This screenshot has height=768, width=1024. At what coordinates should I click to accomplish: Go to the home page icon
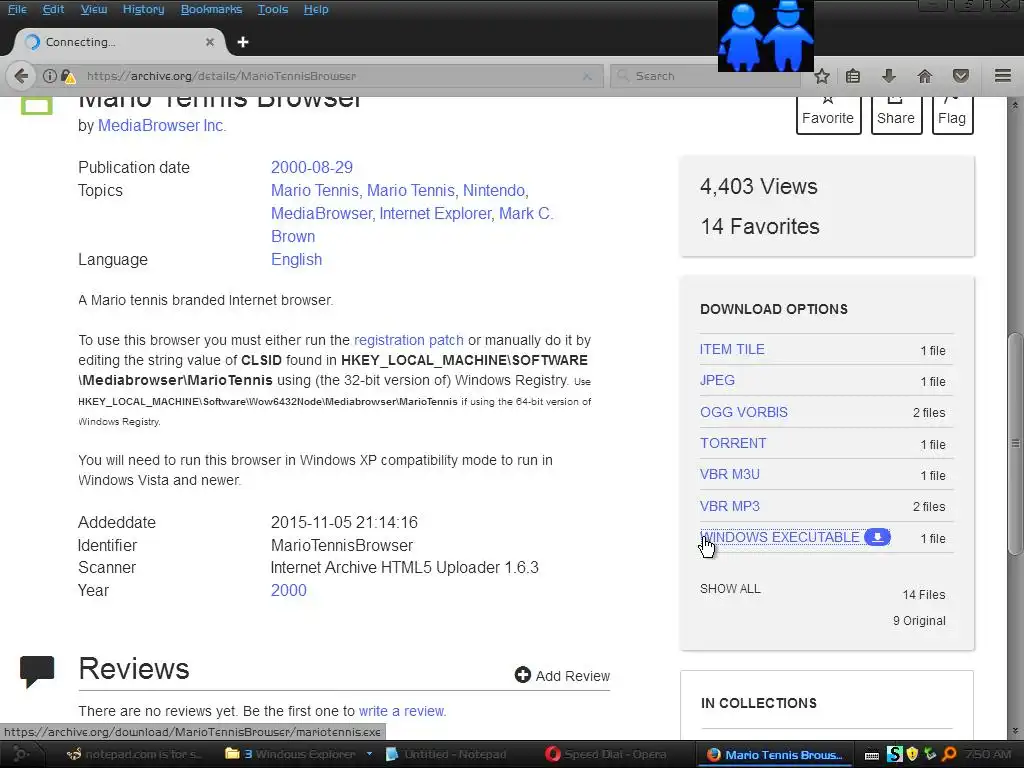[924, 76]
